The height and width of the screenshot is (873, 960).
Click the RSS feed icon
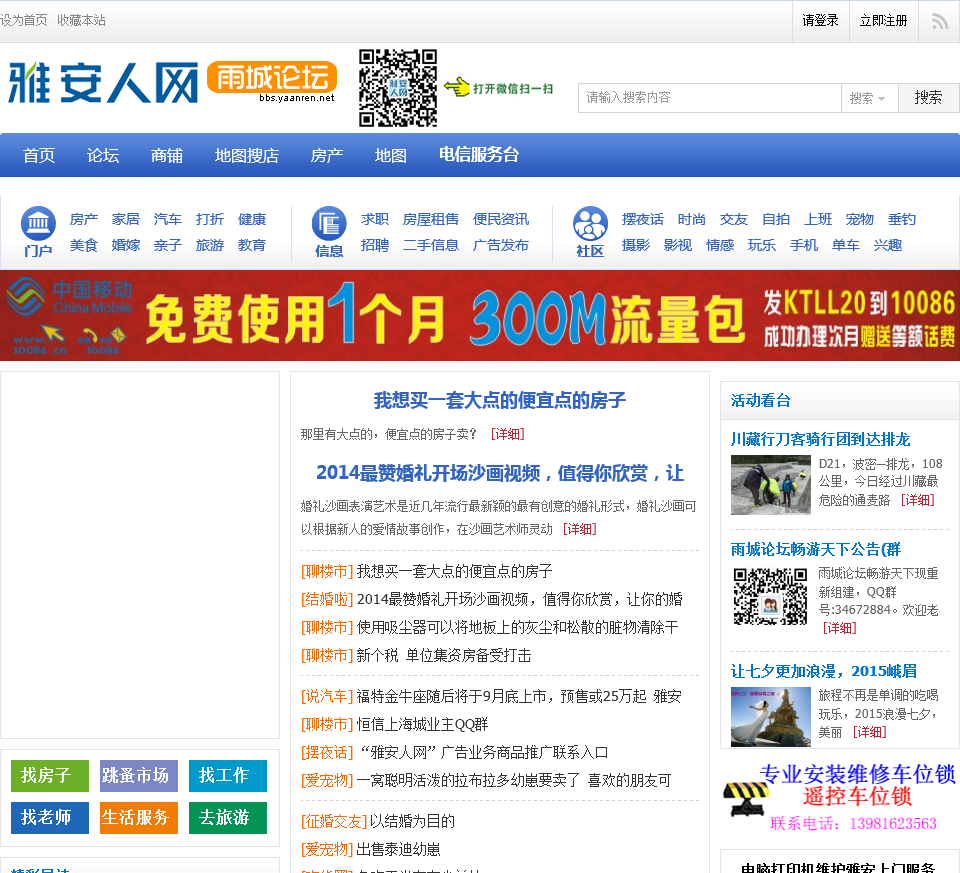point(940,21)
